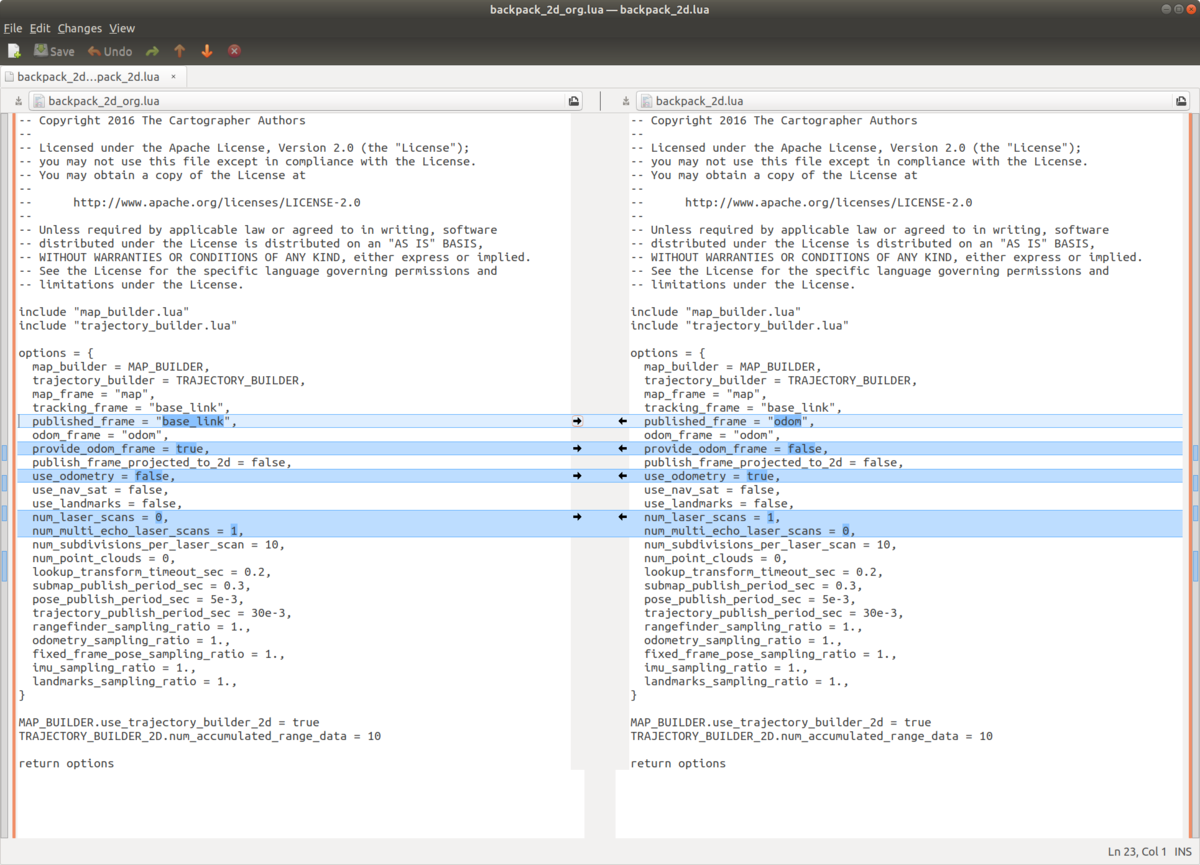This screenshot has width=1200, height=865.
Task: Click the red Stop icon in toolbar
Action: coord(234,50)
